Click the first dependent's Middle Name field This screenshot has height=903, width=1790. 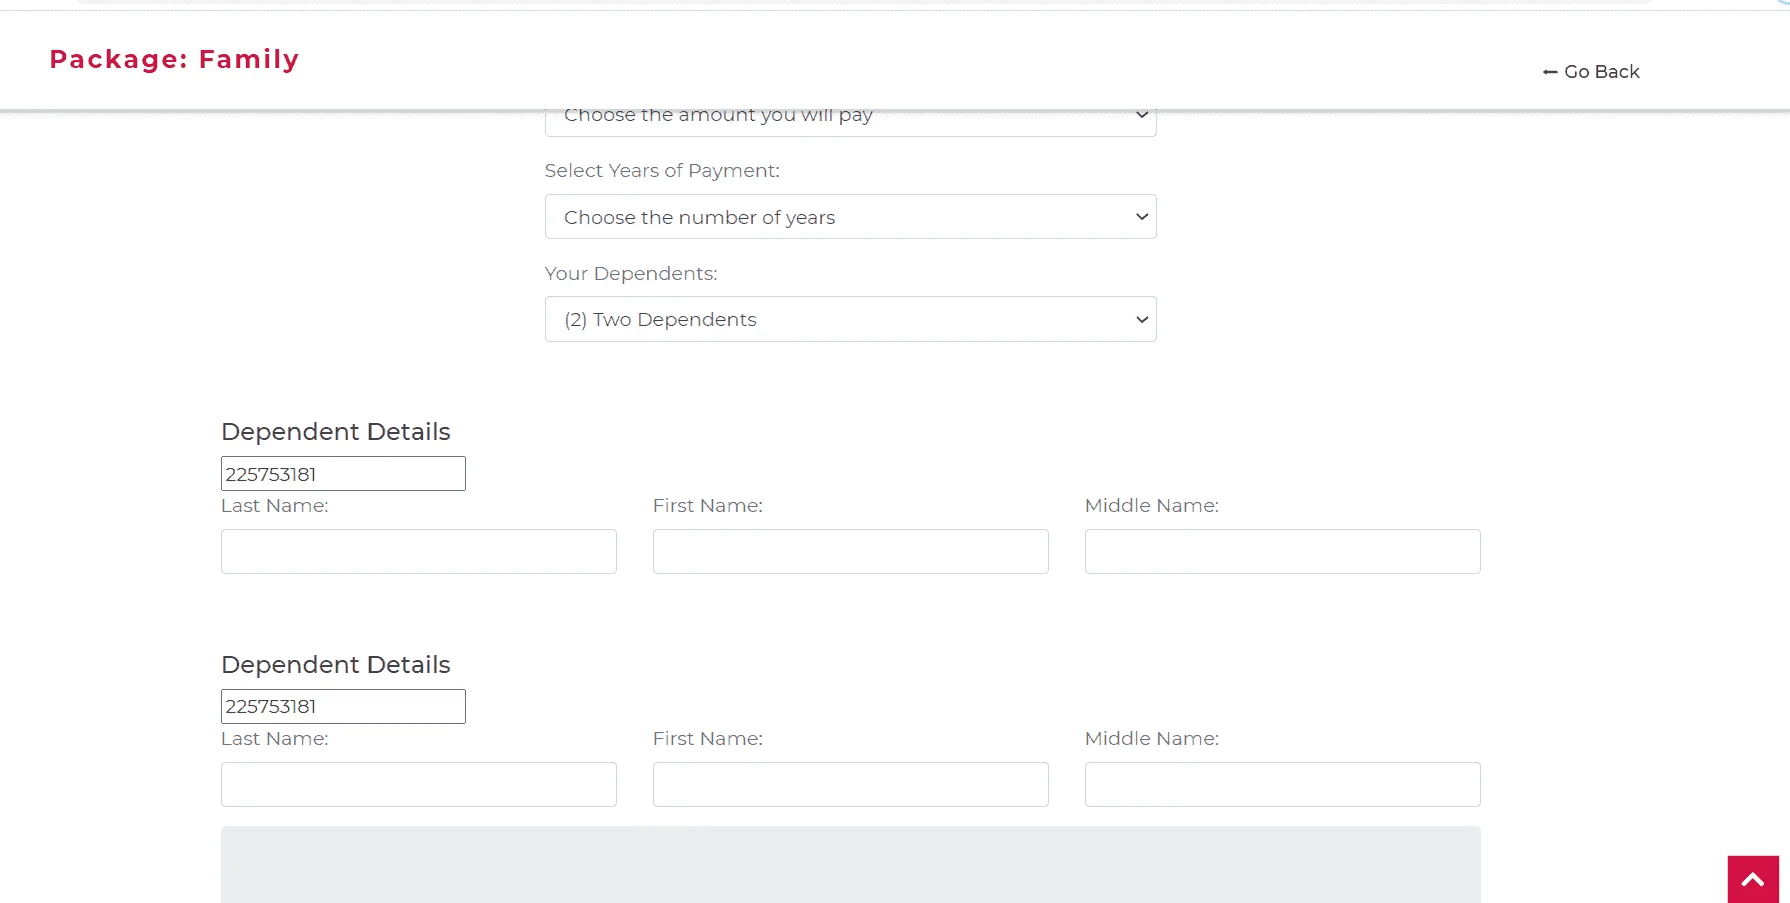pos(1283,551)
